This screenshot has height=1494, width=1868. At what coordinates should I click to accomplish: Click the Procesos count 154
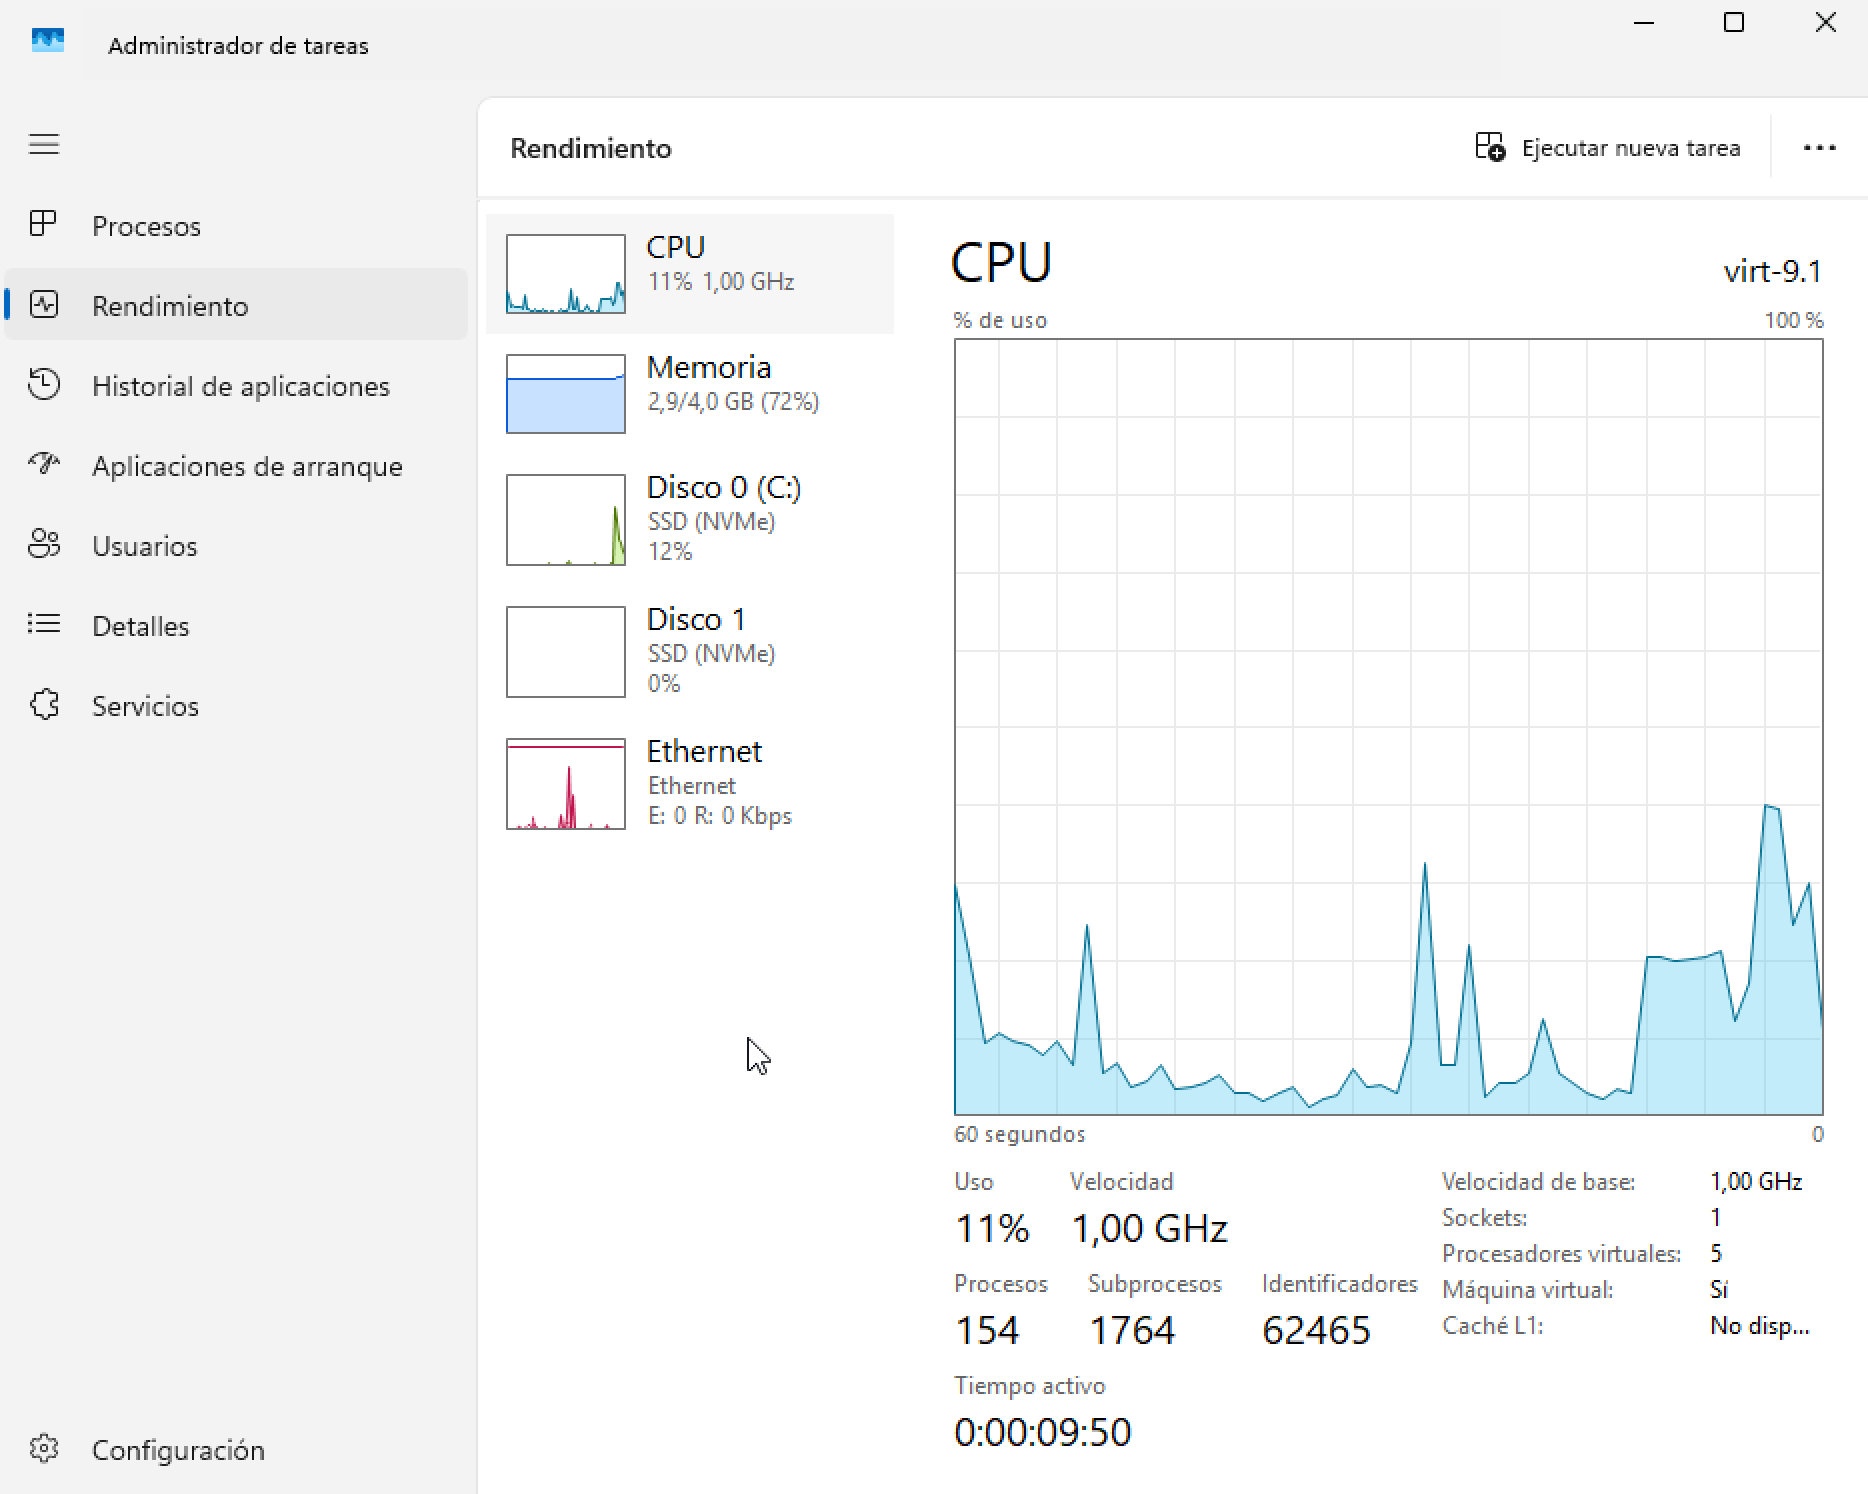987,1330
